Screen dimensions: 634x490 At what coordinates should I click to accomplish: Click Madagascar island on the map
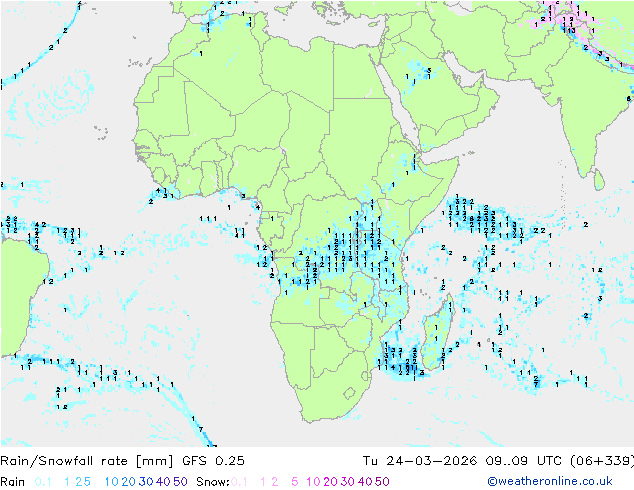[x=439, y=334]
